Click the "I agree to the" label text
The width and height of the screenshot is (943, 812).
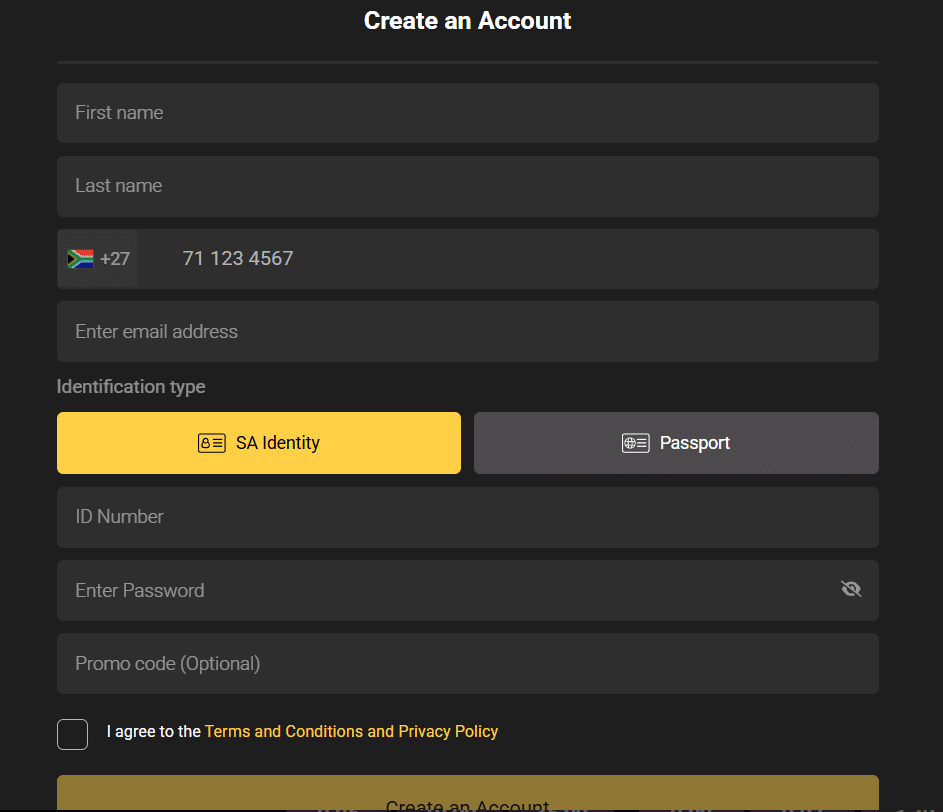154,732
